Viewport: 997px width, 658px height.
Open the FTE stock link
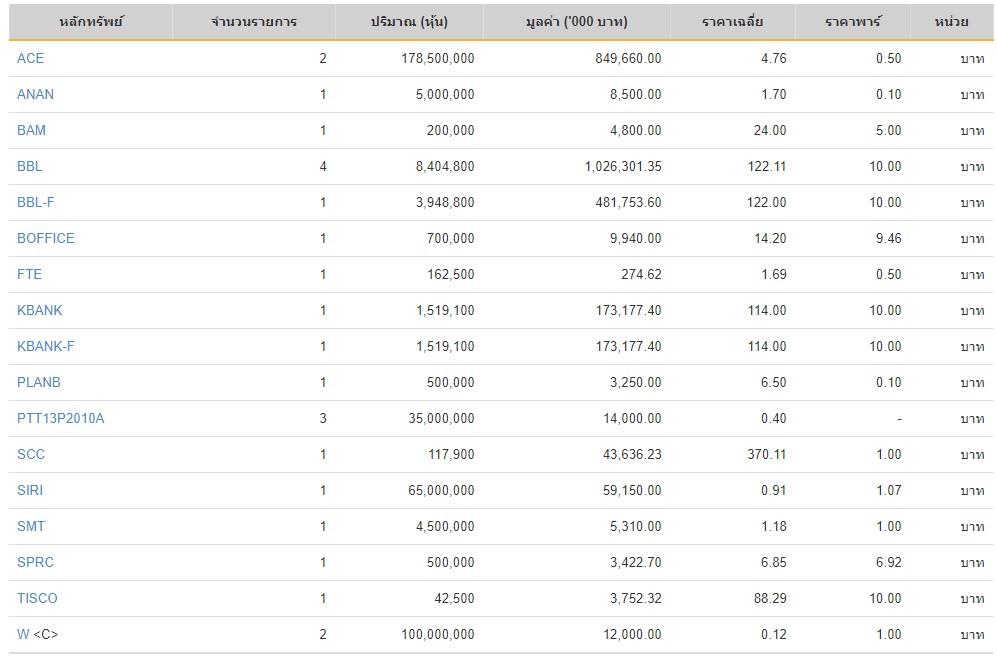click(30, 274)
